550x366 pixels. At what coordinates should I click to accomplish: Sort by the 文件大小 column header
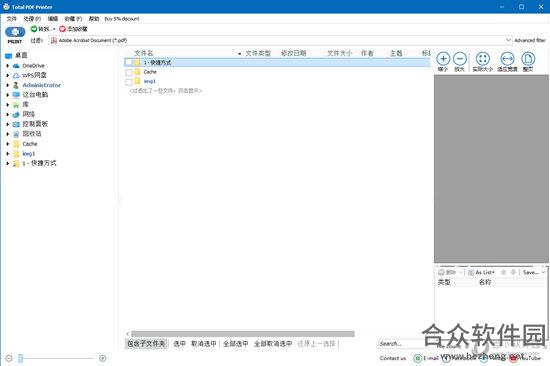tap(340, 53)
